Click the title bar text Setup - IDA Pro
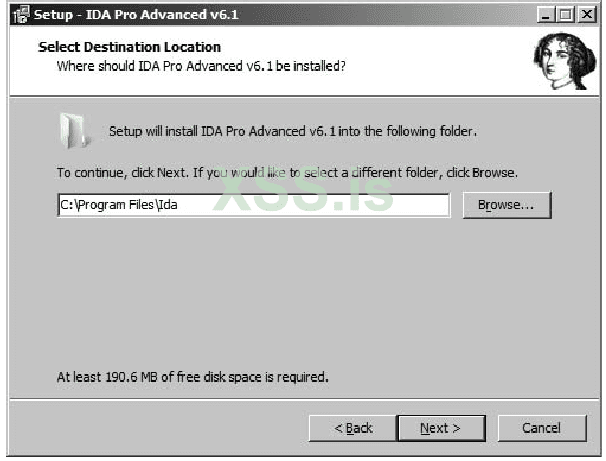This screenshot has height=461, width=606. 136,15
